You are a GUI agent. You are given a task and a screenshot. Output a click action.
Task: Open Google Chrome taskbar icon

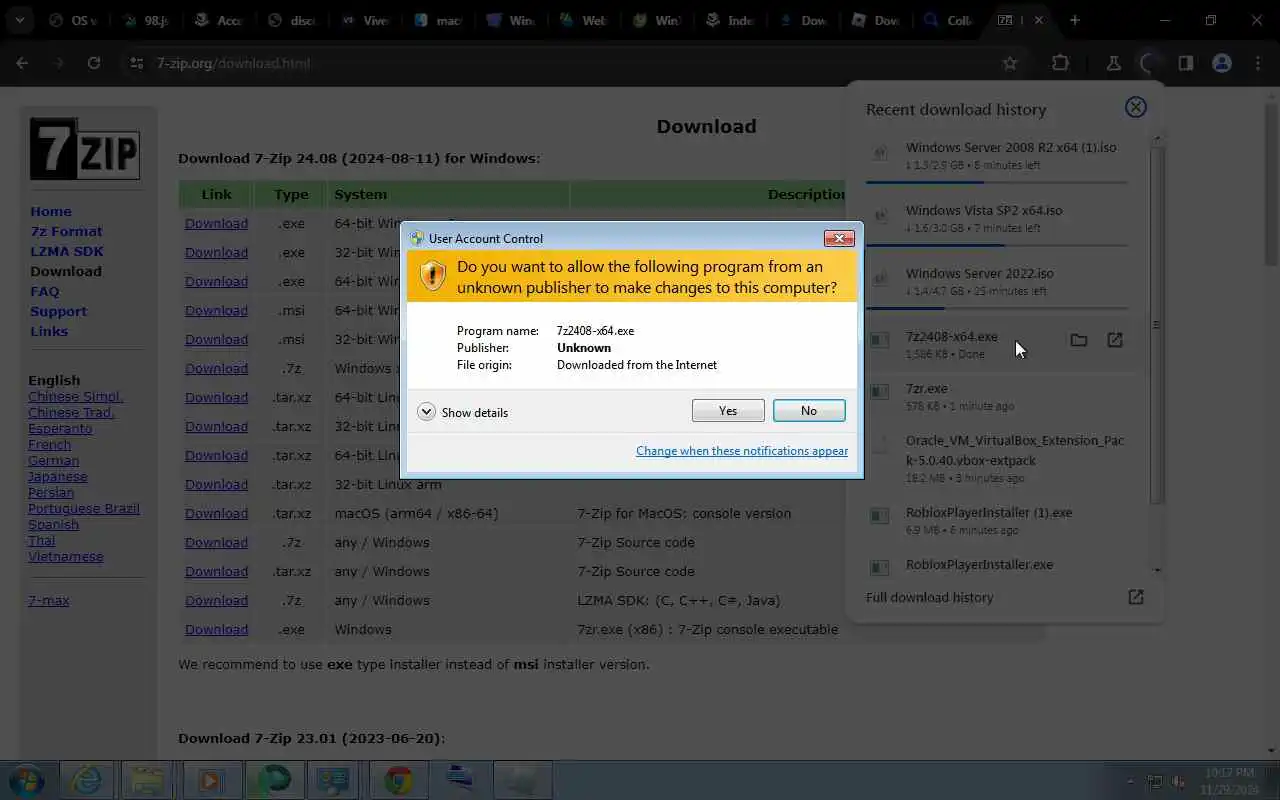coord(398,780)
